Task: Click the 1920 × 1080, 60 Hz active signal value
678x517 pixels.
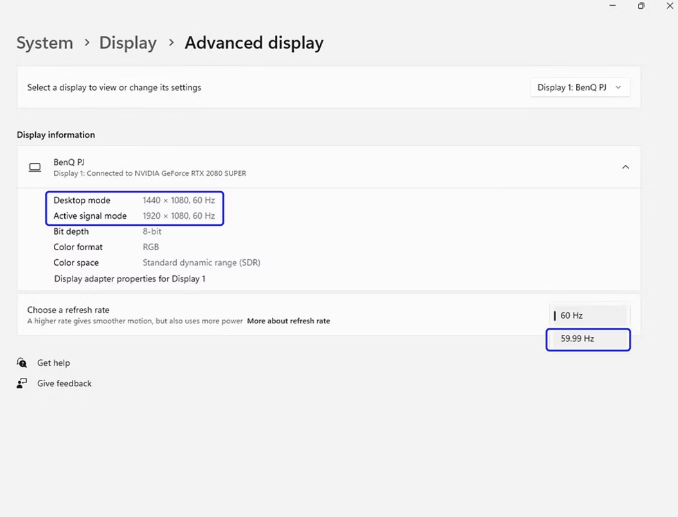Action: coord(179,216)
